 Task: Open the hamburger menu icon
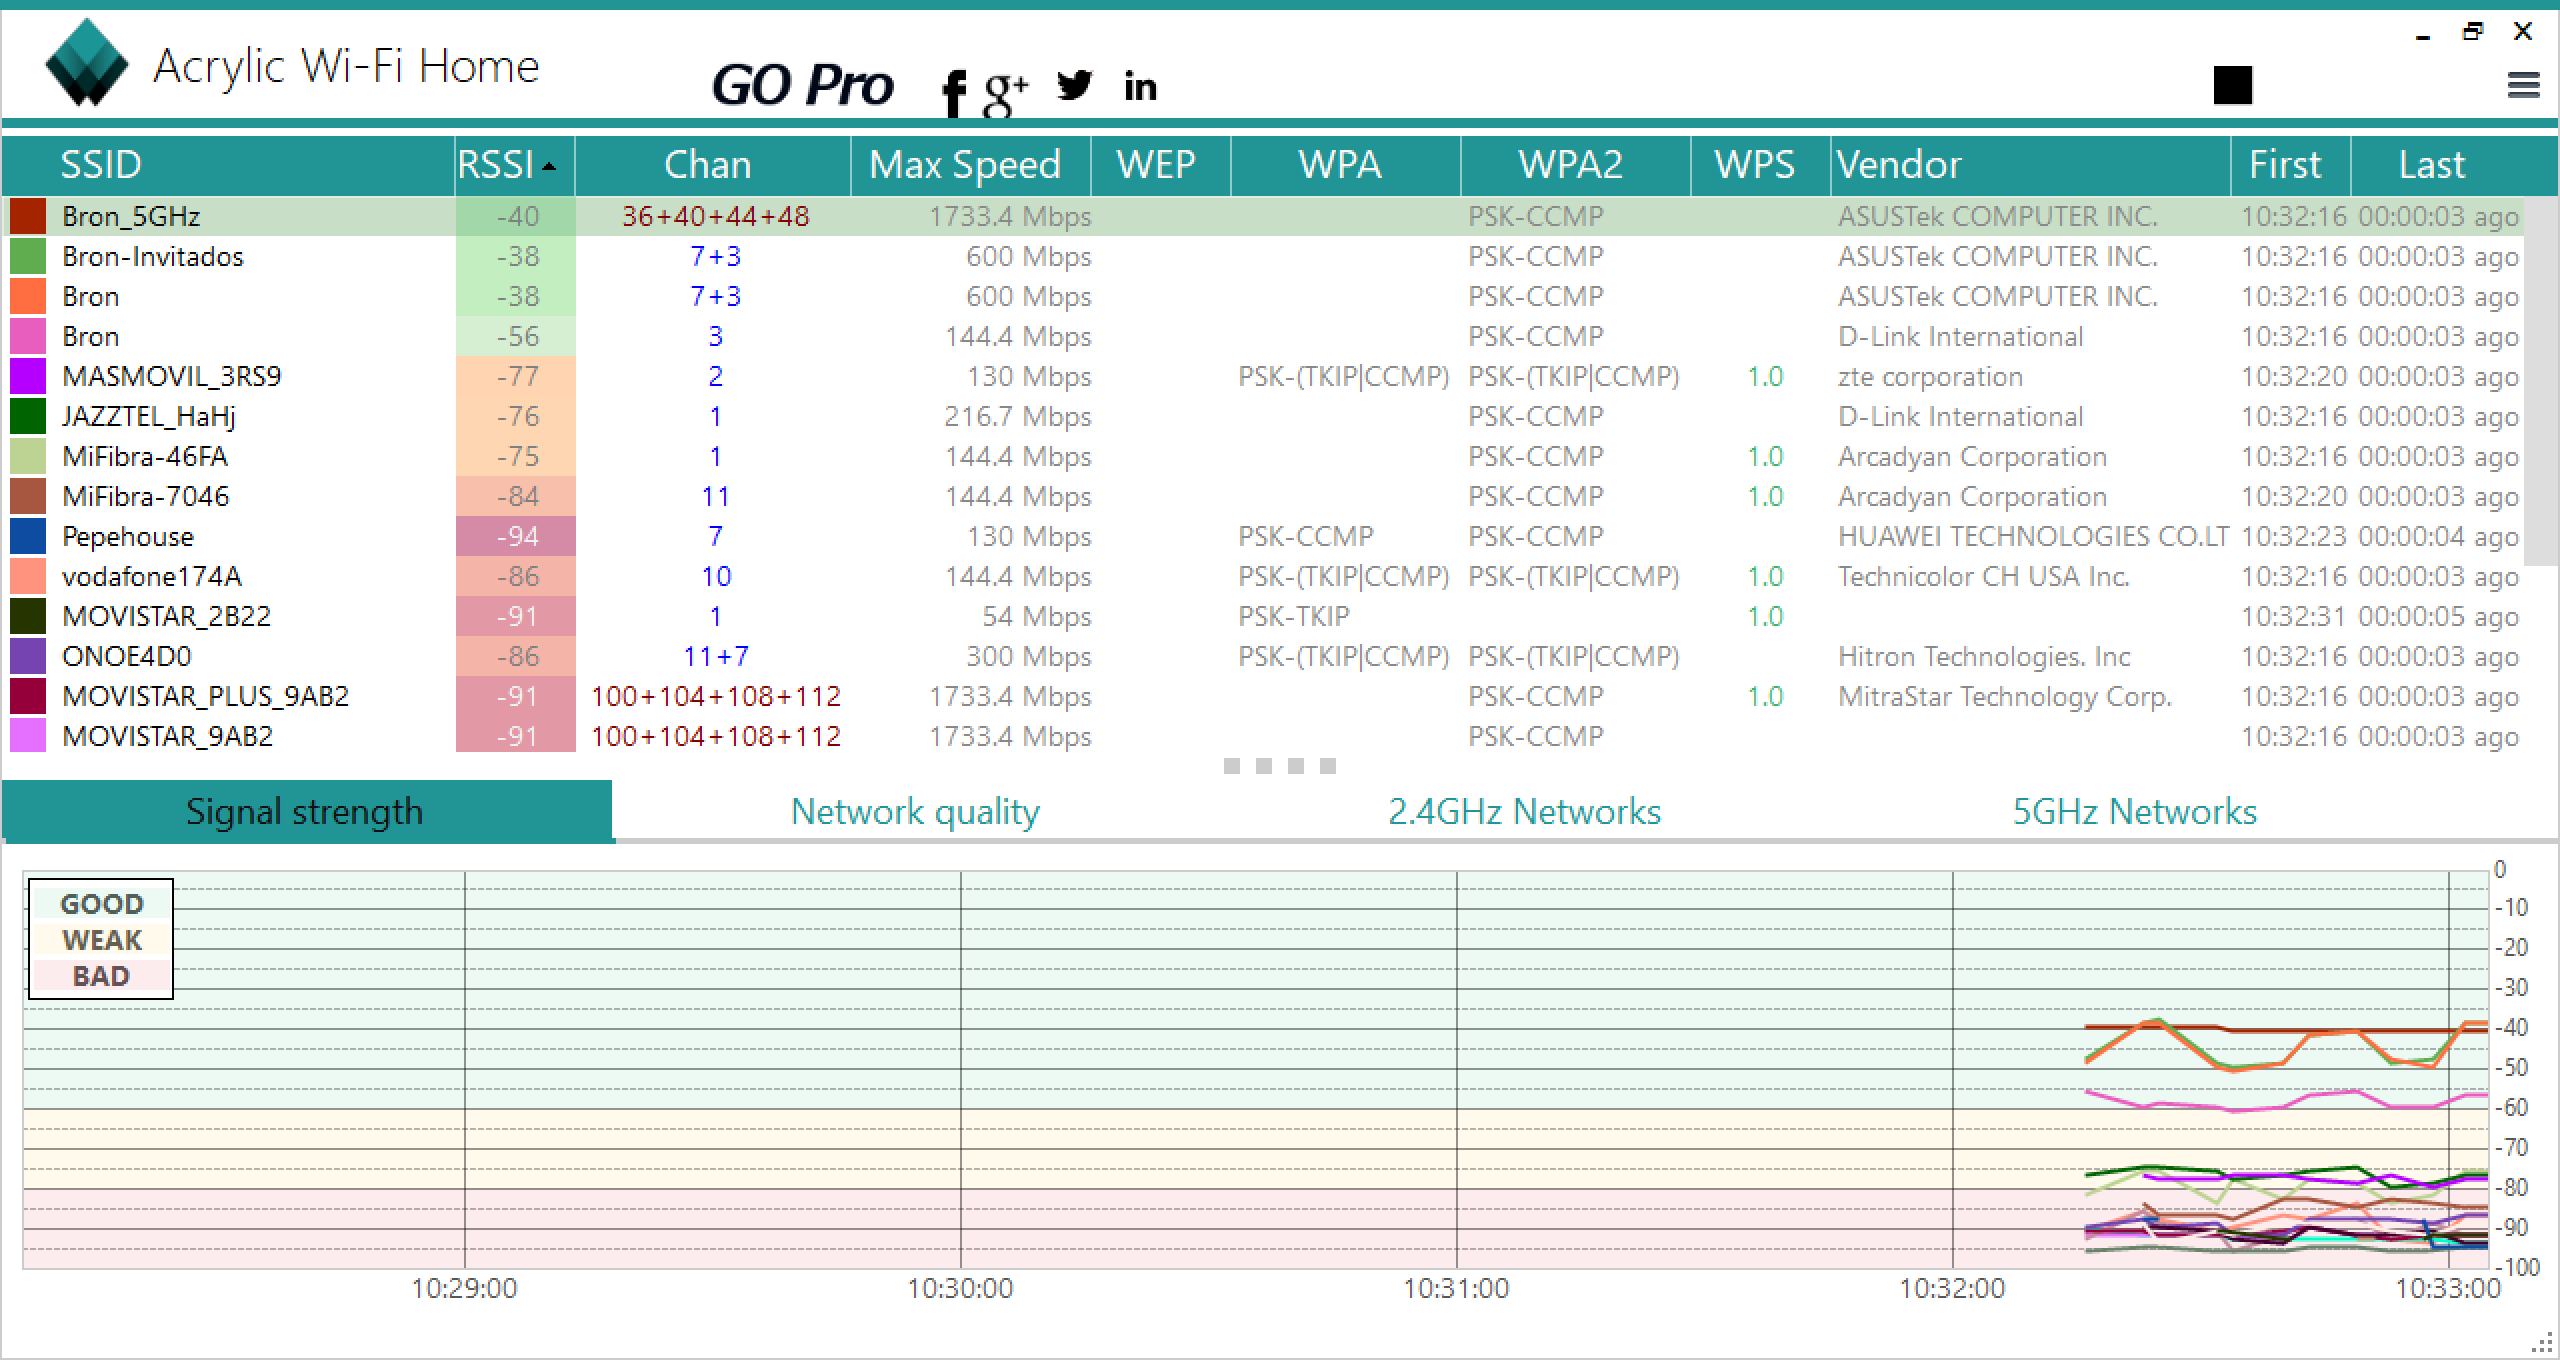[2523, 86]
